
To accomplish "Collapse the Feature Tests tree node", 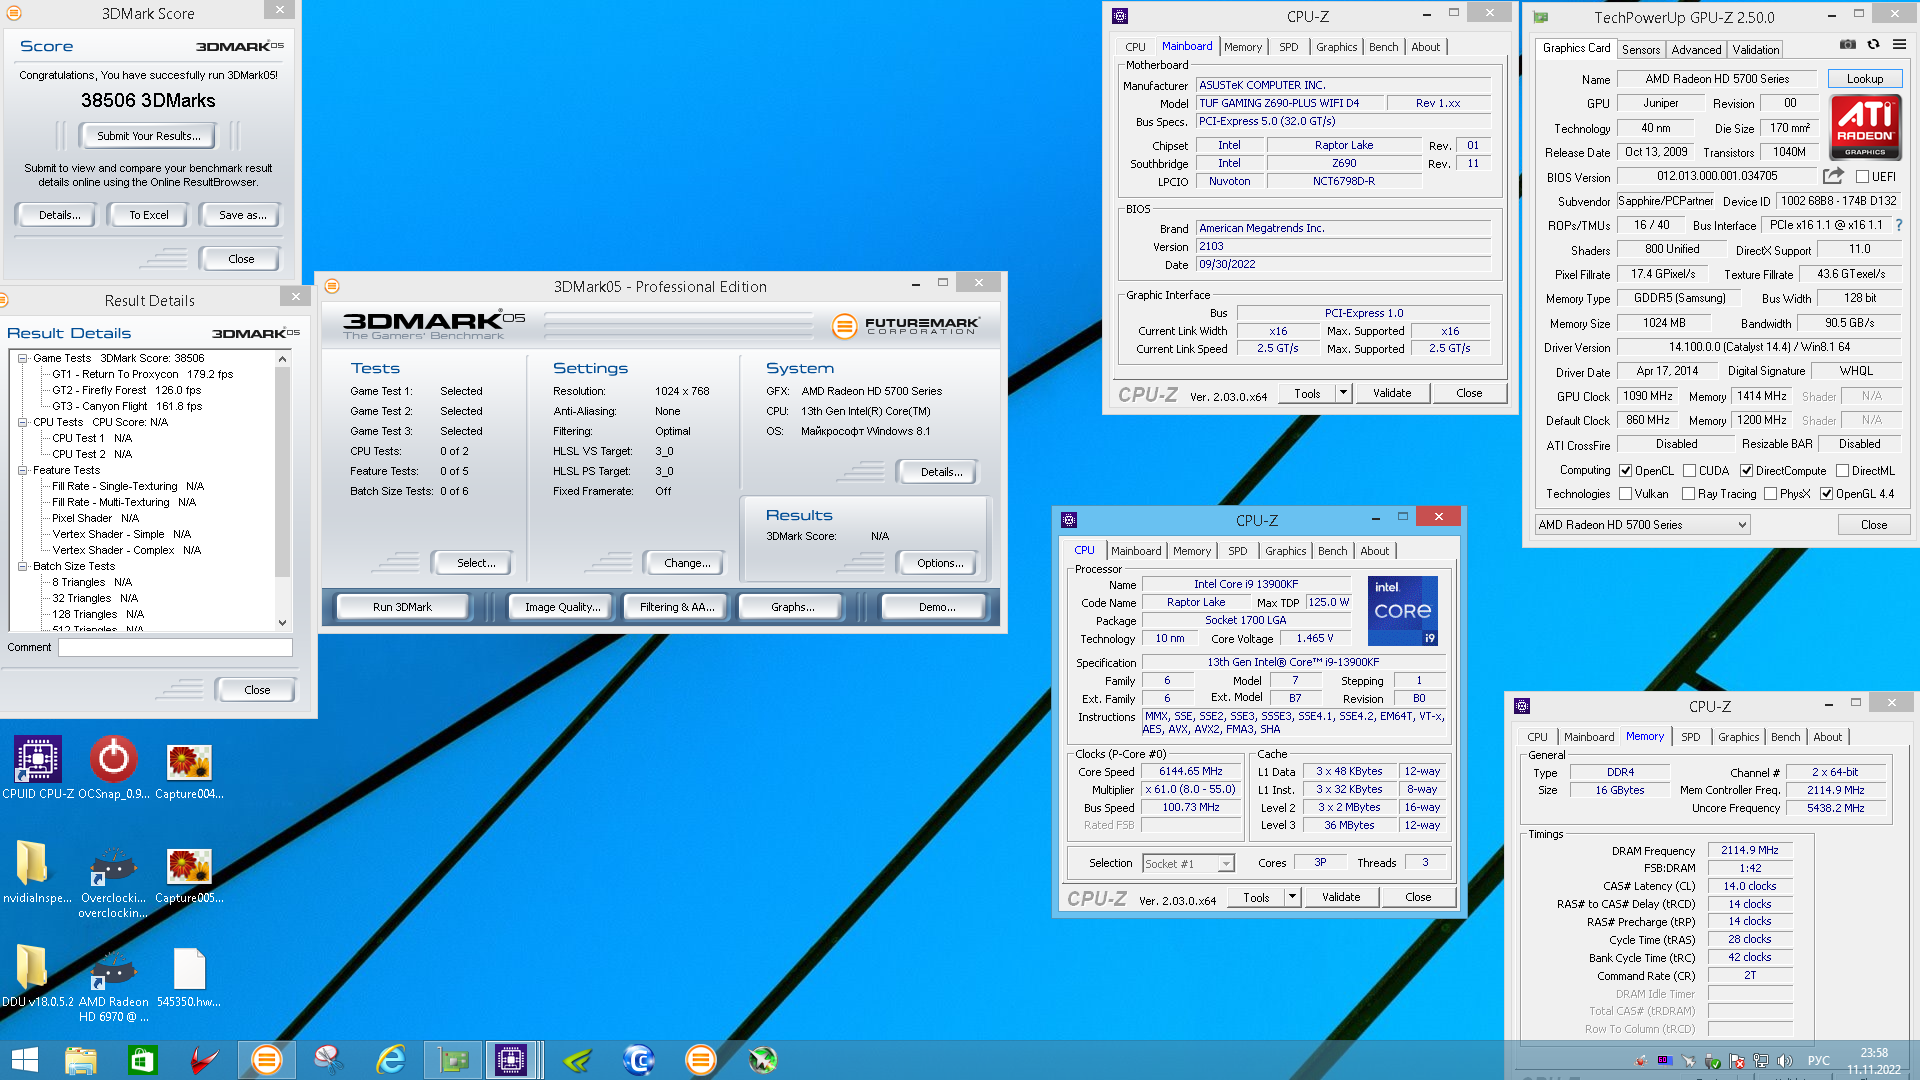I will tap(23, 470).
